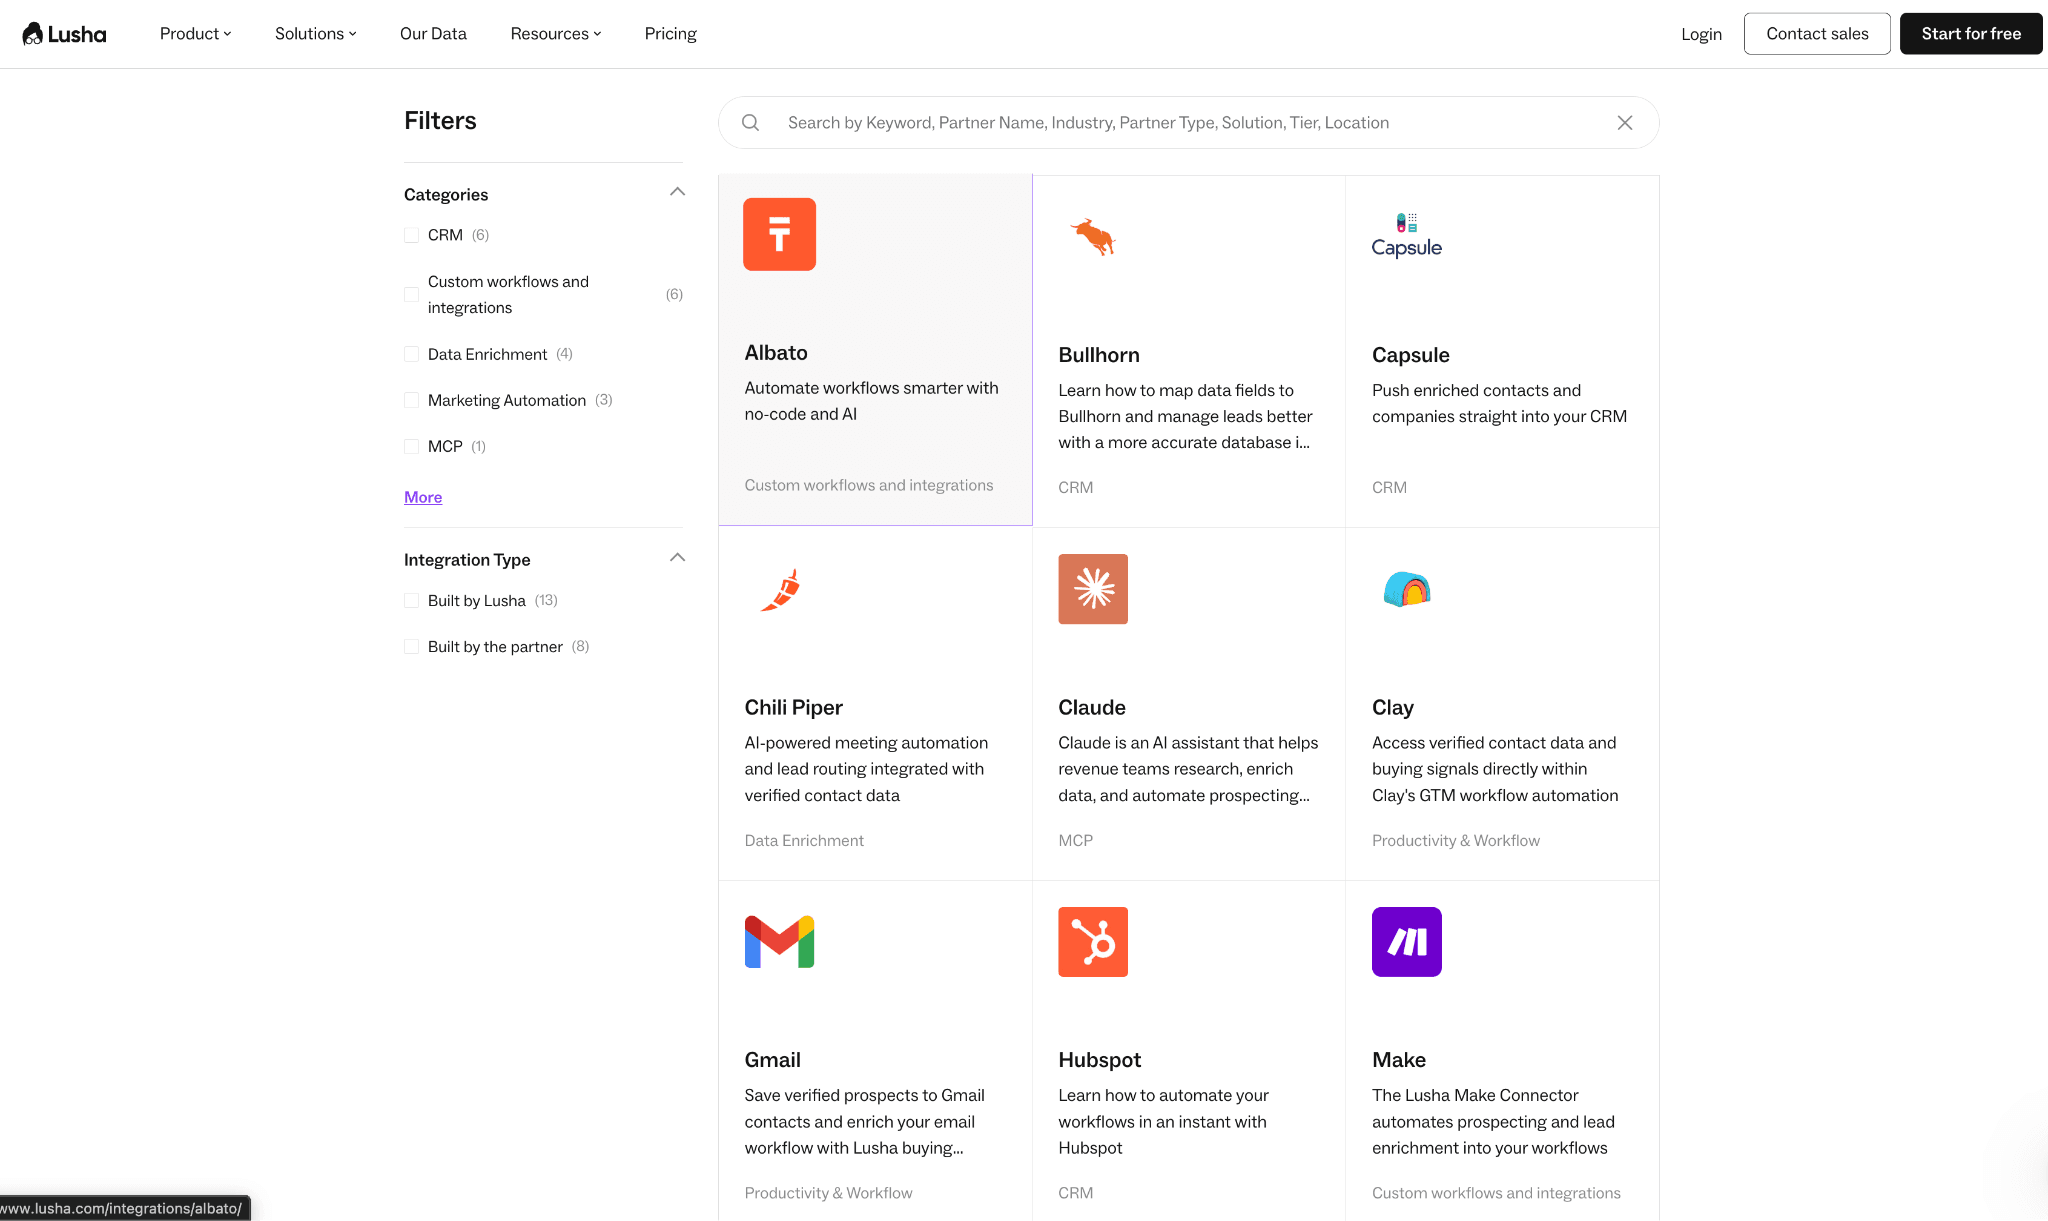Open the Chili Piper title link

(x=794, y=708)
